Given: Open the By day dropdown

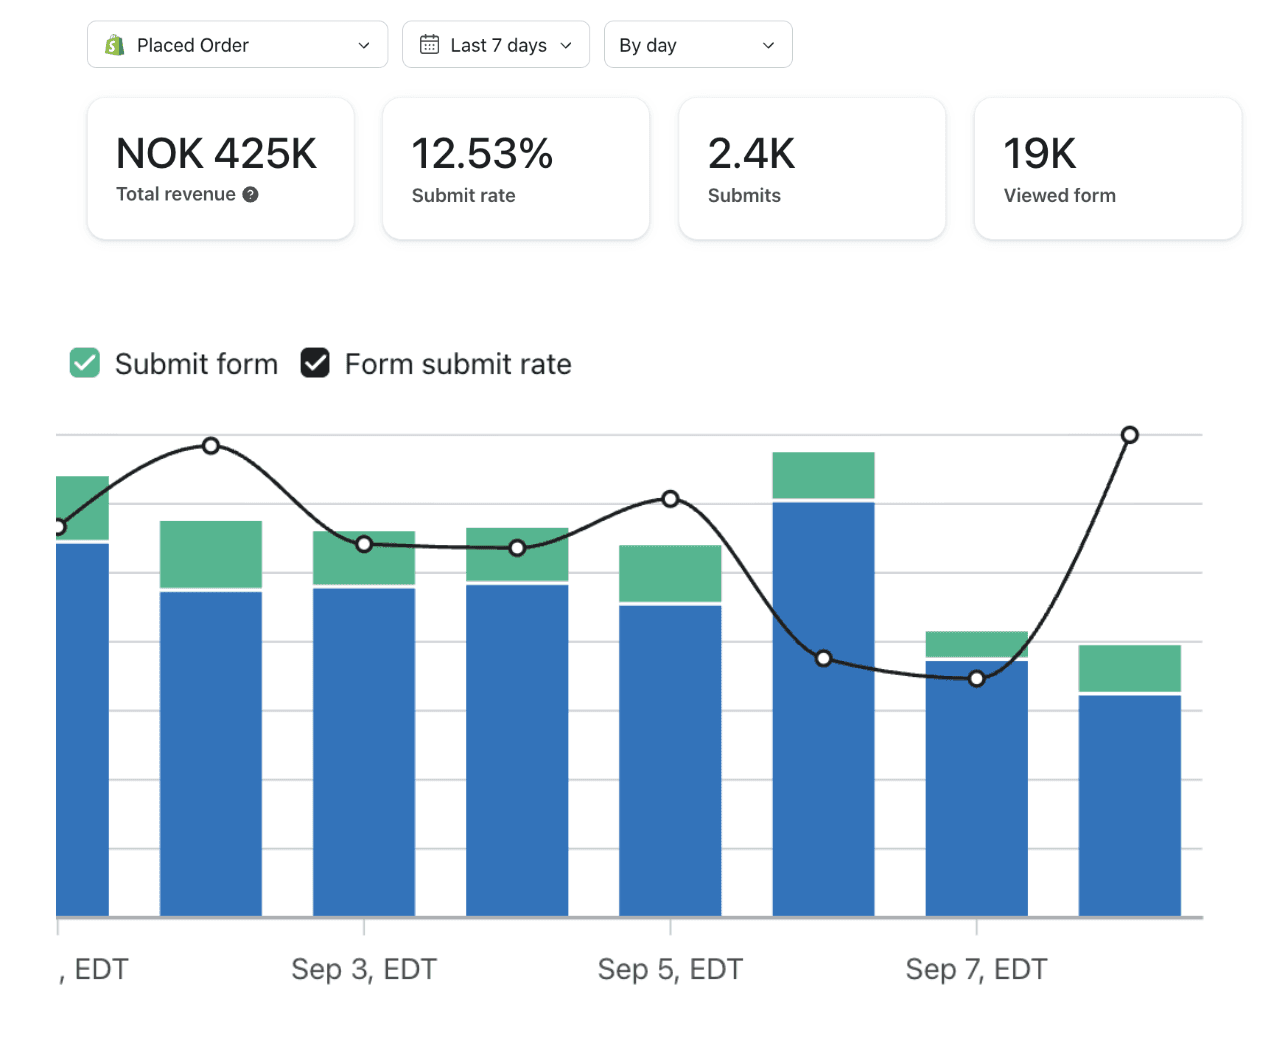Looking at the screenshot, I should point(698,45).
